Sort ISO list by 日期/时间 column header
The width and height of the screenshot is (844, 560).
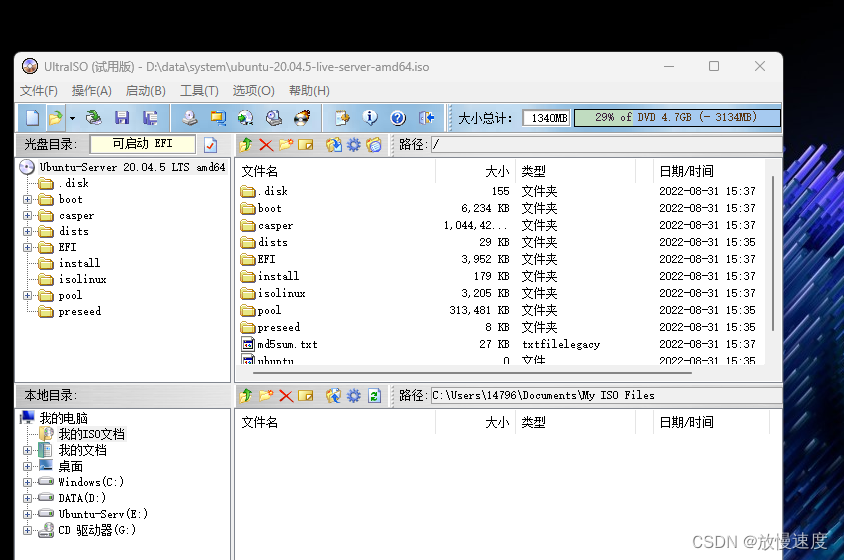[x=709, y=171]
